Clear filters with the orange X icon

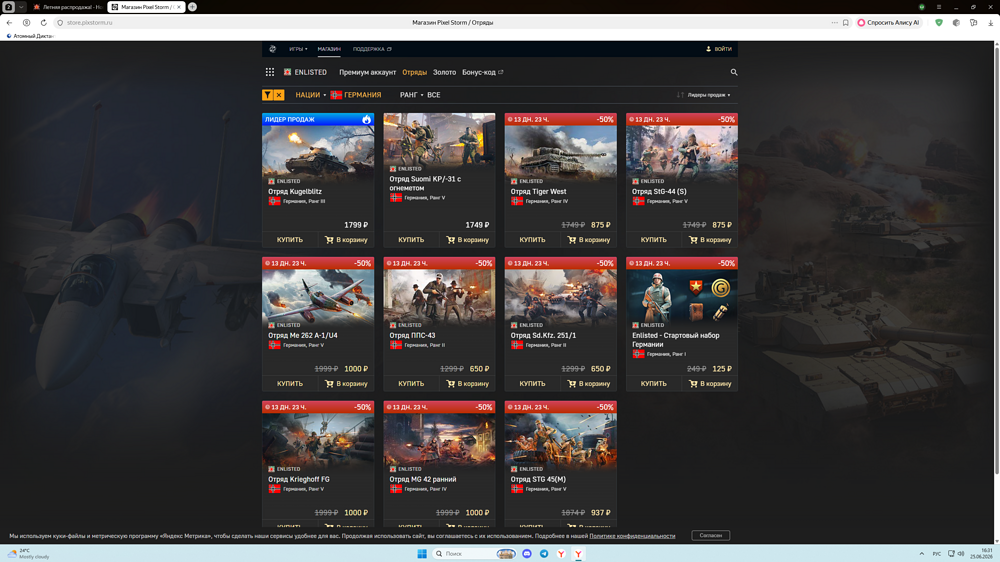click(x=279, y=95)
